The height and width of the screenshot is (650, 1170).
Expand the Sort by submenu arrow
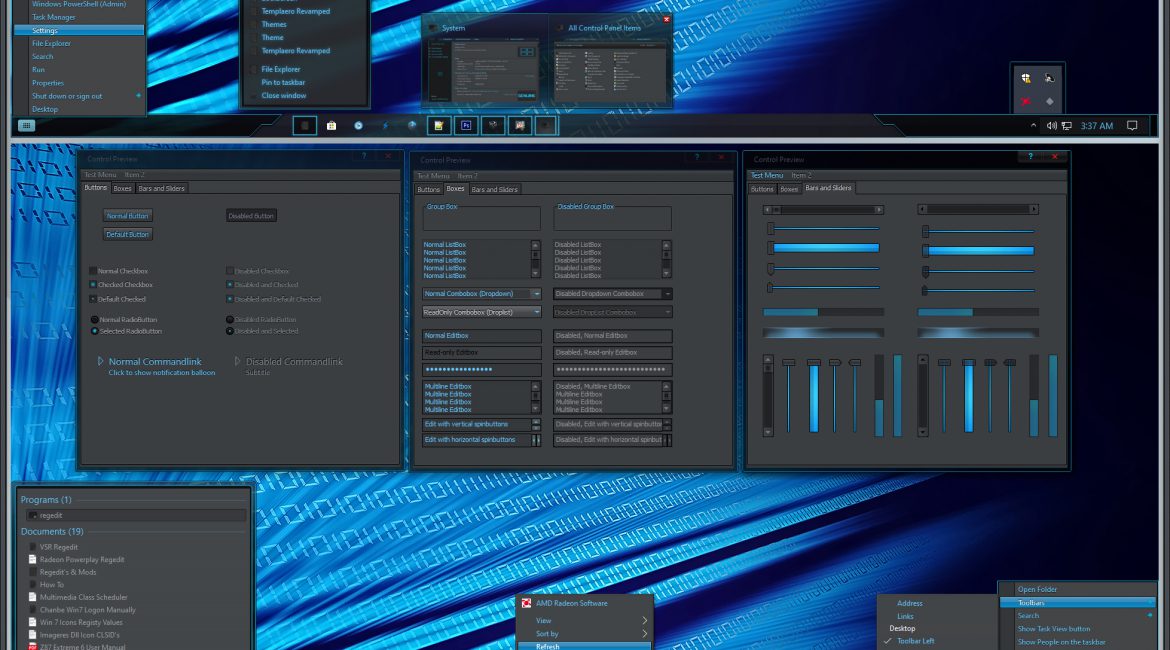645,634
